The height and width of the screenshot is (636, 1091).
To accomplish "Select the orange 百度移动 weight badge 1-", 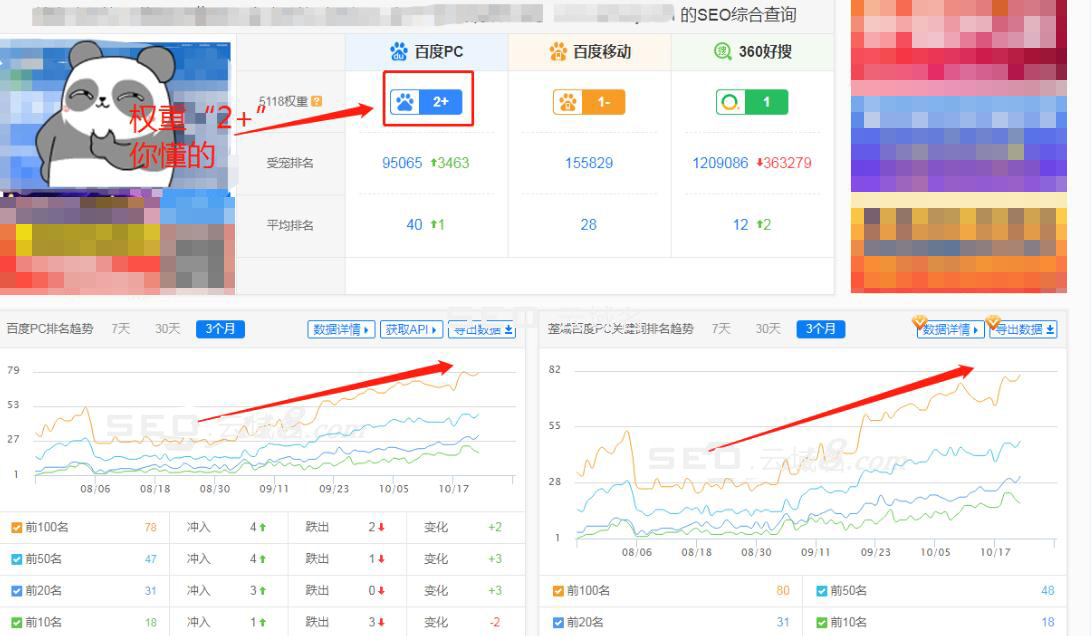I will 590,100.
